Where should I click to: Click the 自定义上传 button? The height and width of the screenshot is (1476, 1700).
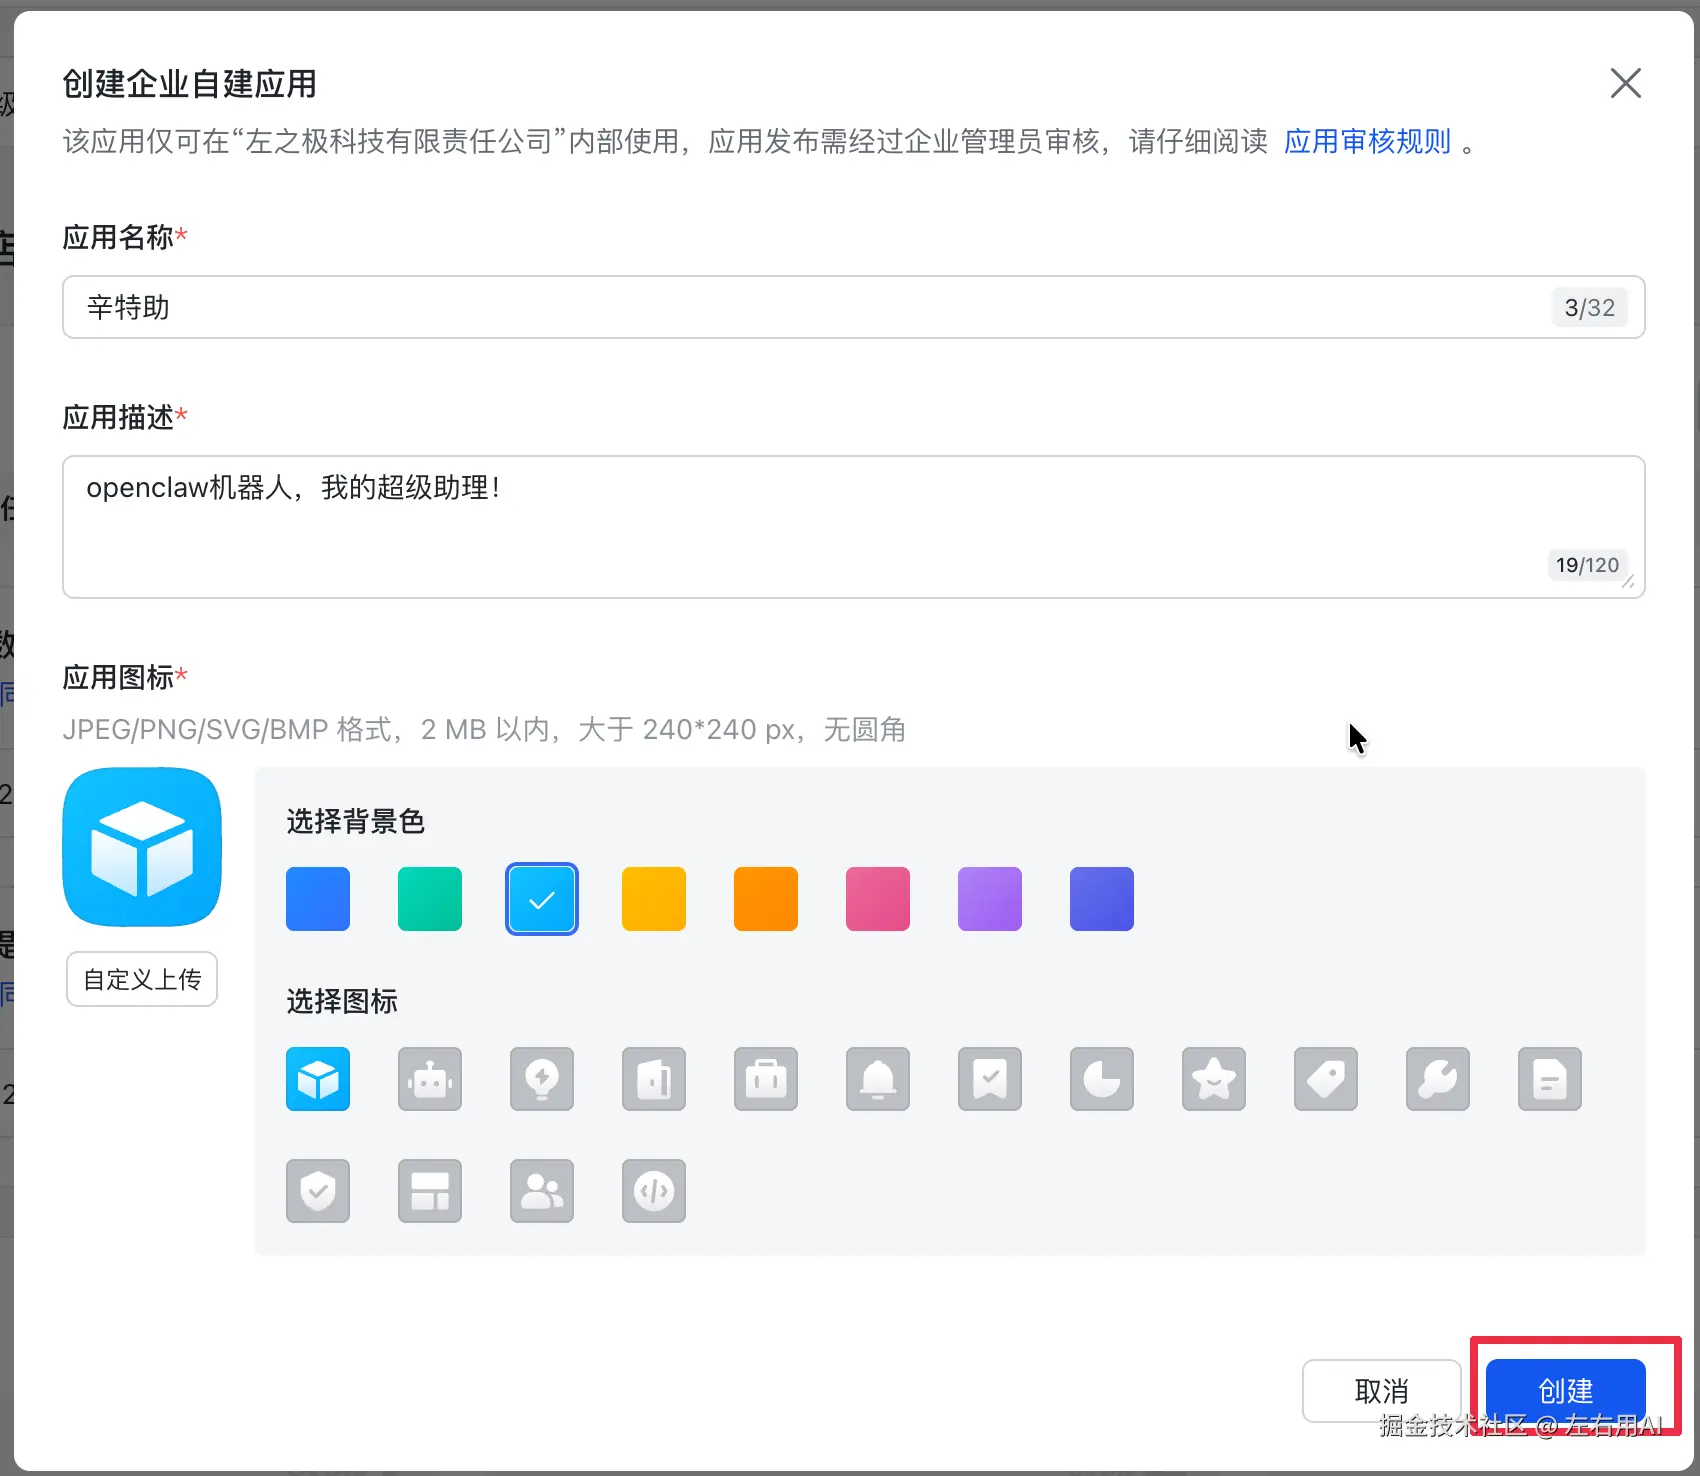(142, 979)
